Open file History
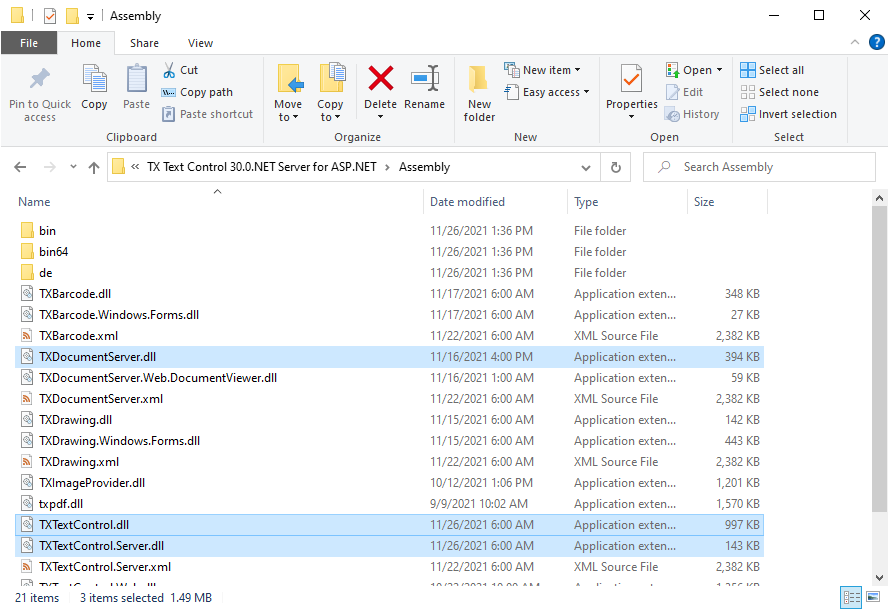This screenshot has width=889, height=610. click(692, 114)
